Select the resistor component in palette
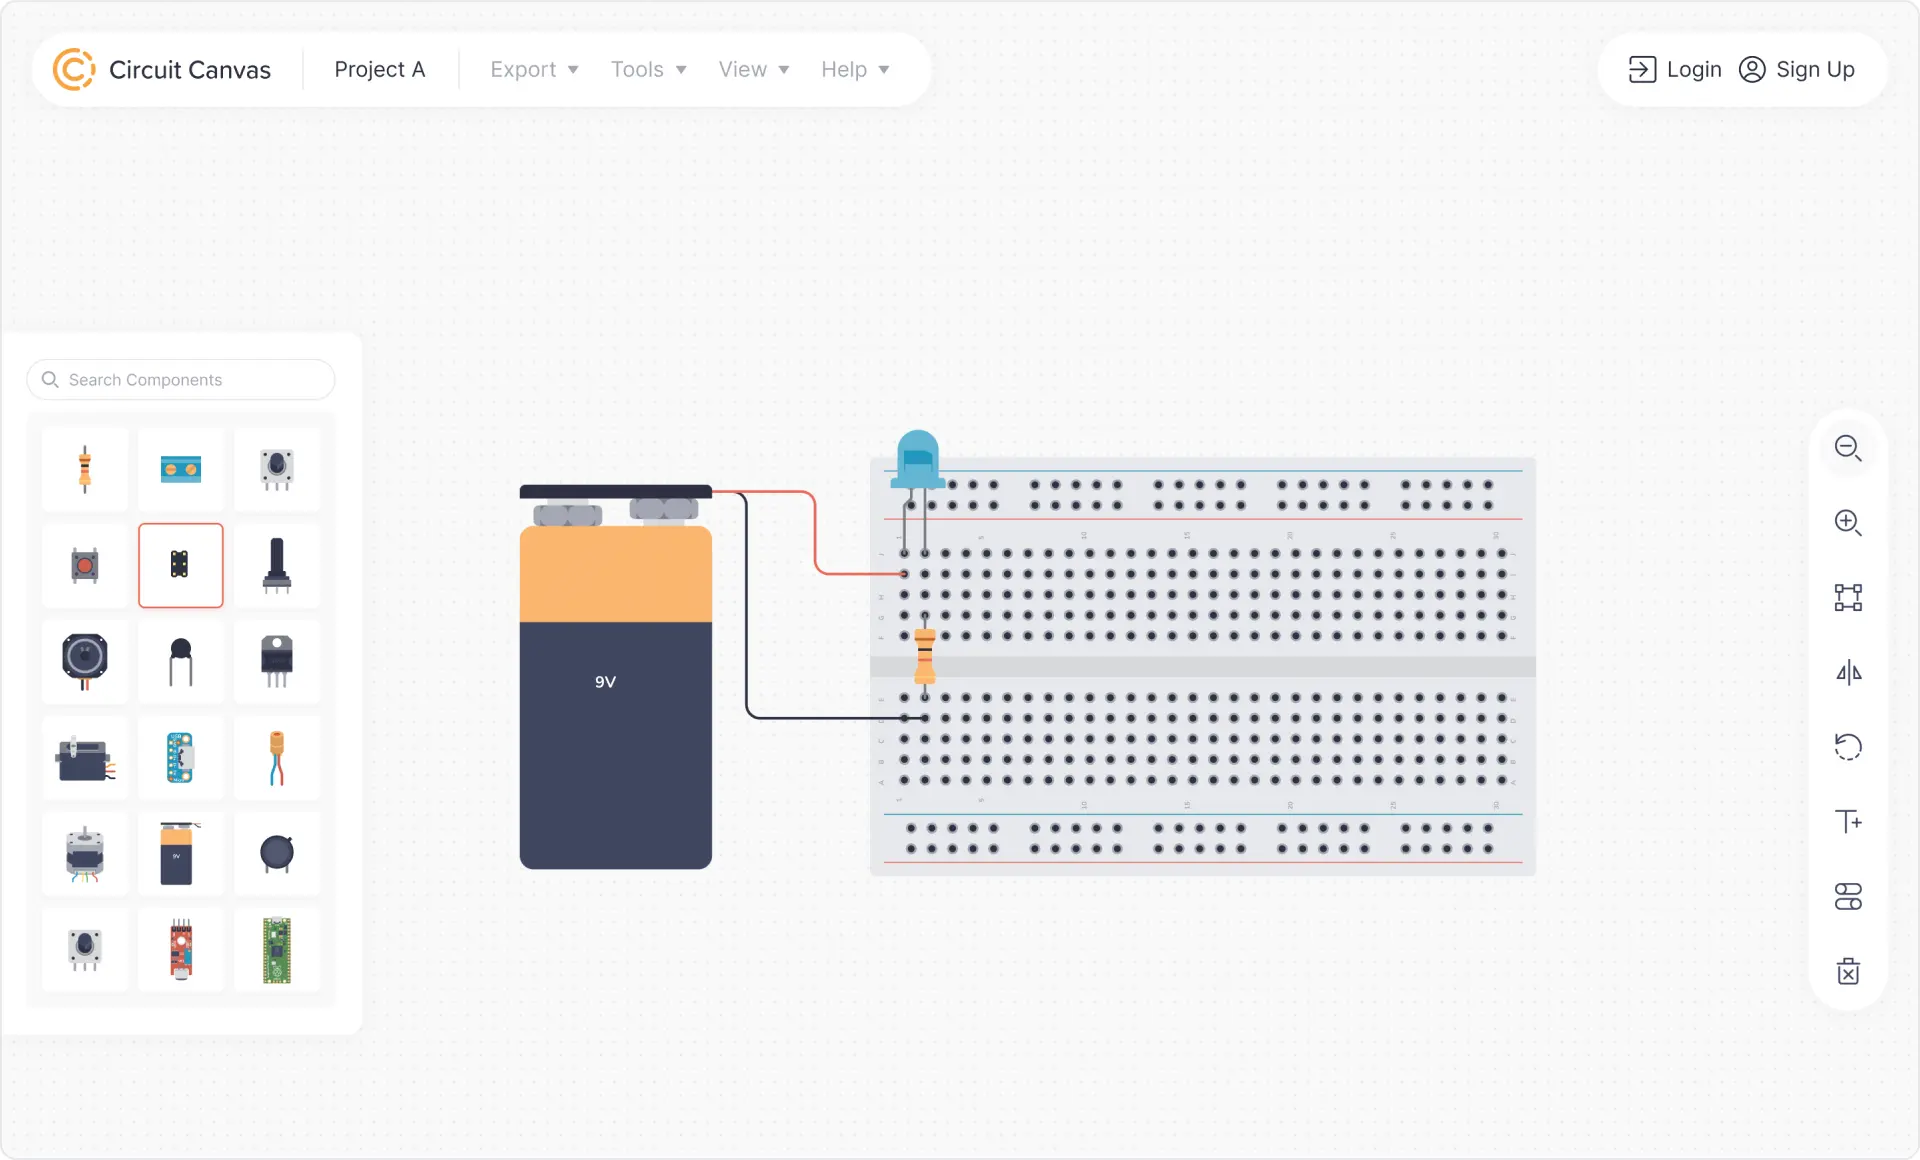Image resolution: width=1920 pixels, height=1160 pixels. click(x=85, y=469)
